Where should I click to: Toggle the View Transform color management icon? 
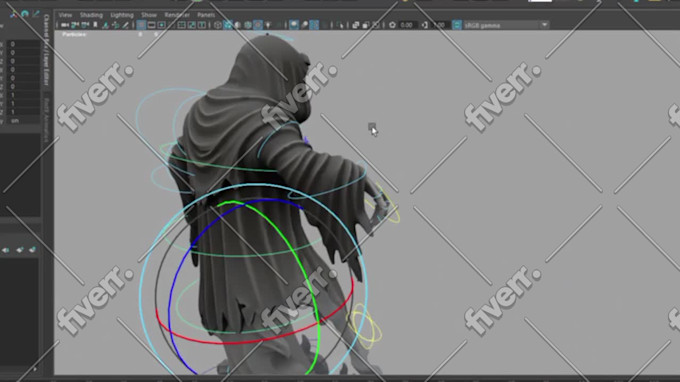pyautogui.click(x=457, y=25)
